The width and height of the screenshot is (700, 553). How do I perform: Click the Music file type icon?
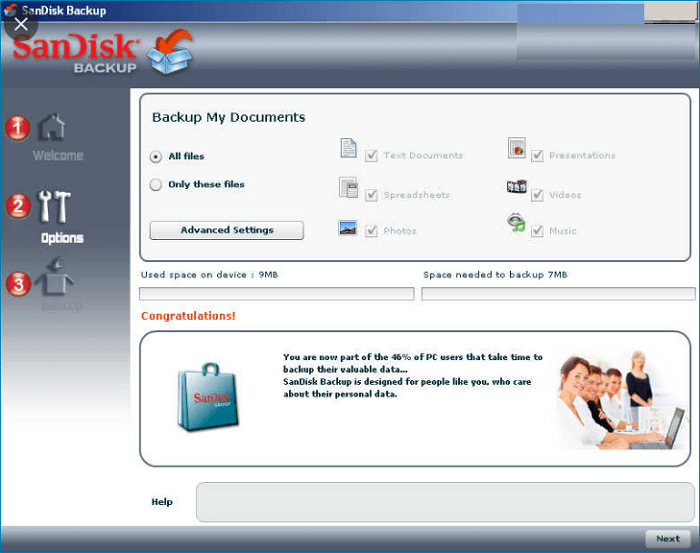516,224
